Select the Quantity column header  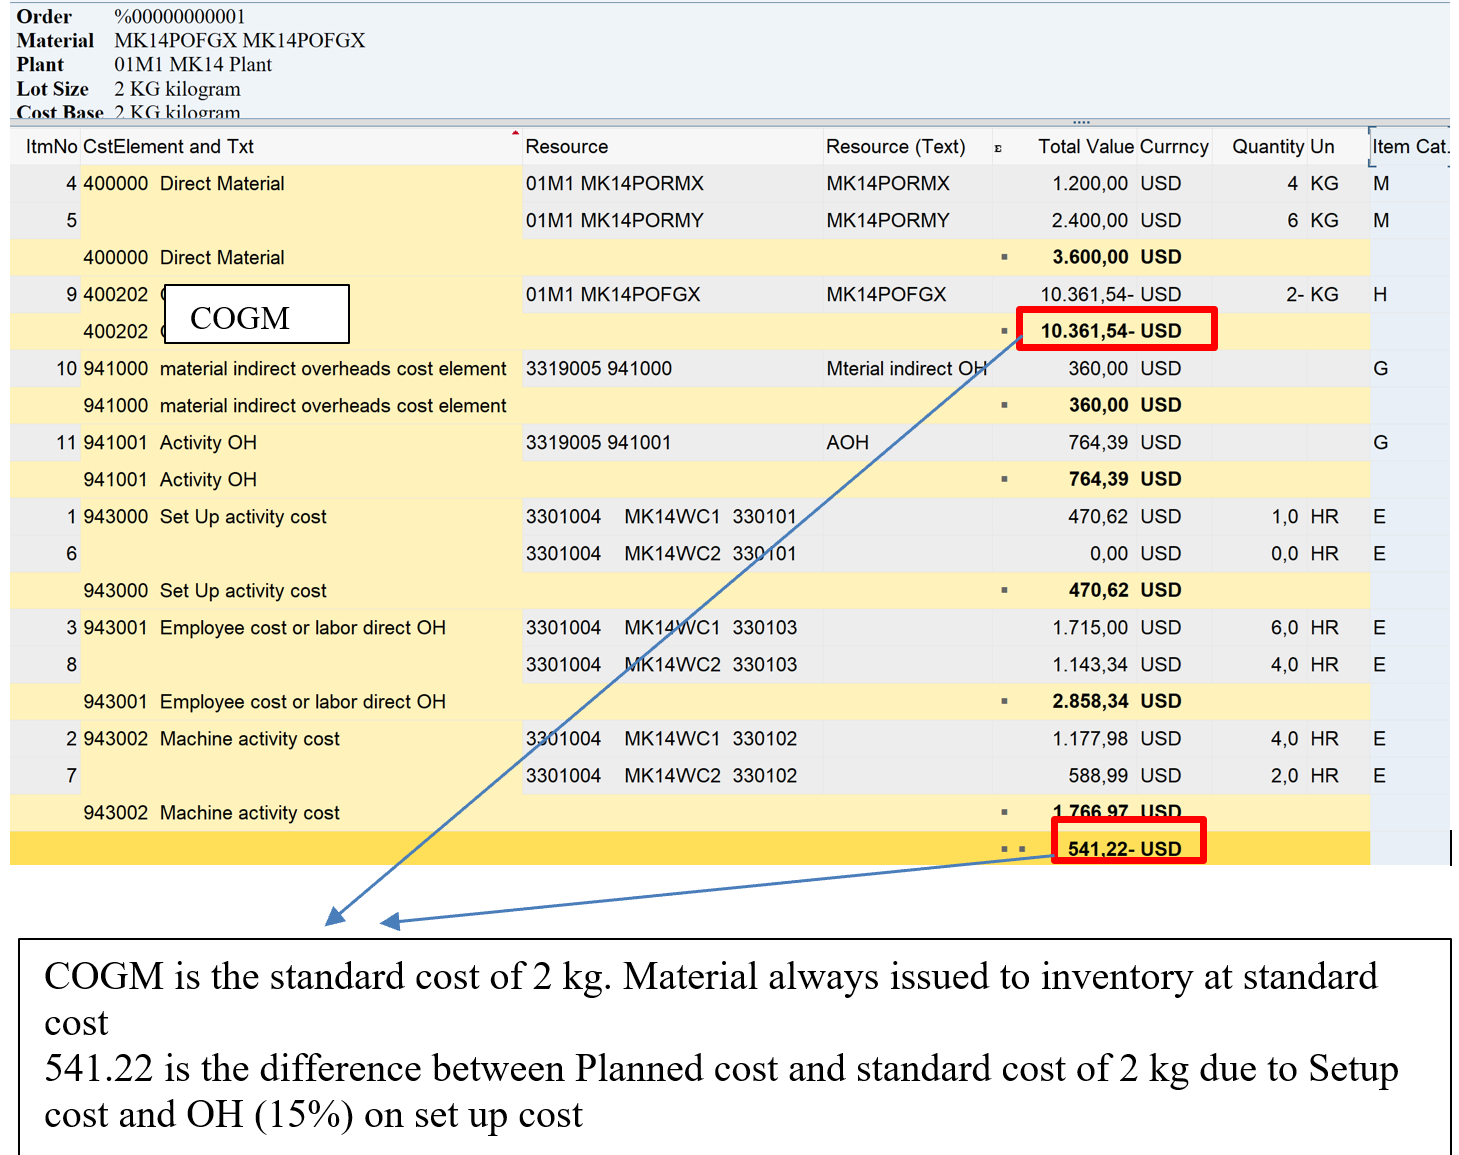tap(1267, 147)
